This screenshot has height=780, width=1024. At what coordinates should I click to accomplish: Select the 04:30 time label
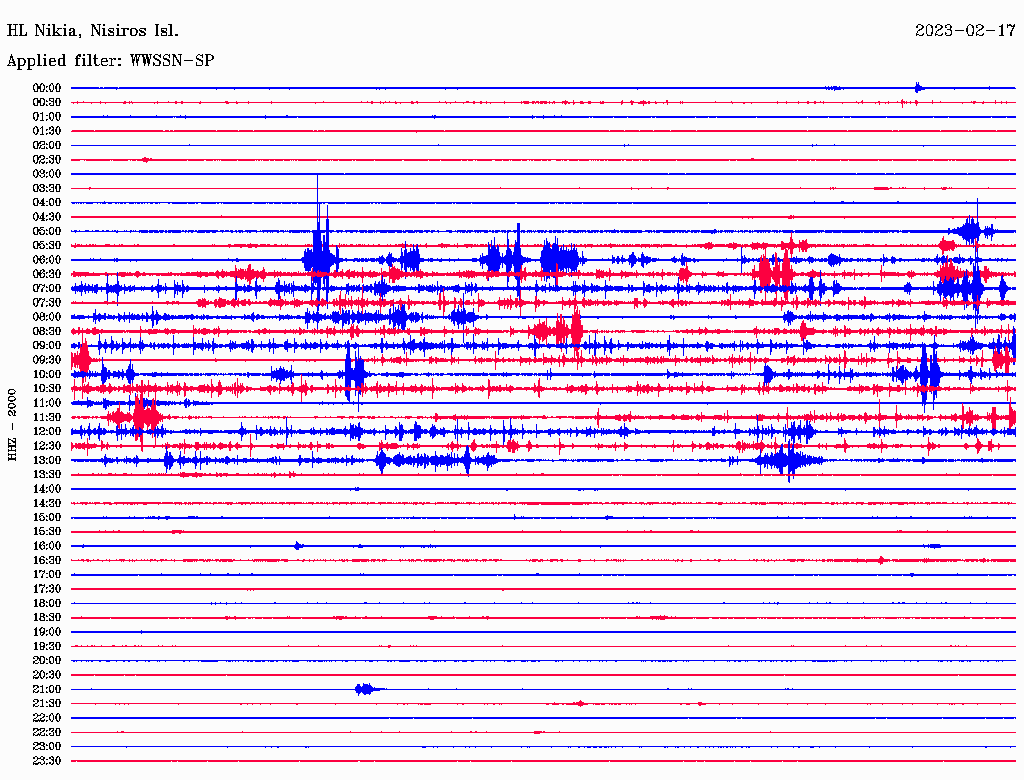(47, 217)
